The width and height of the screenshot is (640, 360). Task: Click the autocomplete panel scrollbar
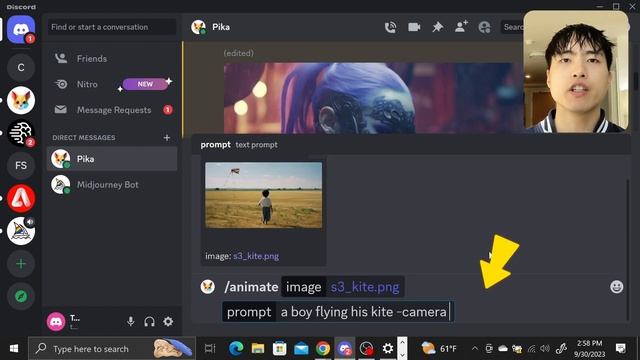coord(628,249)
